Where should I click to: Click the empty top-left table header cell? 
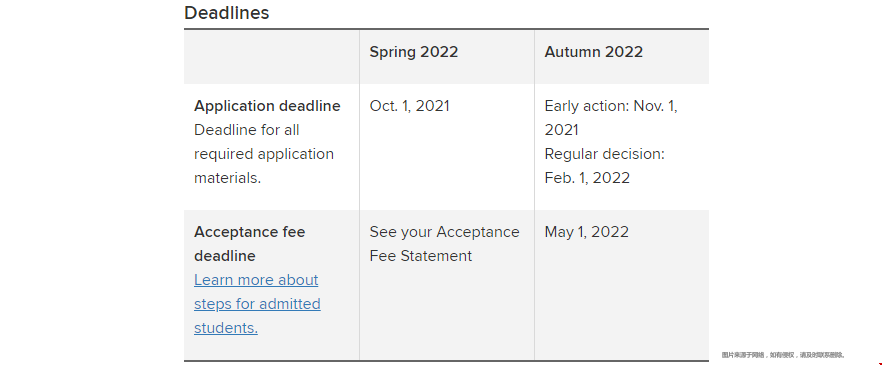[272, 56]
